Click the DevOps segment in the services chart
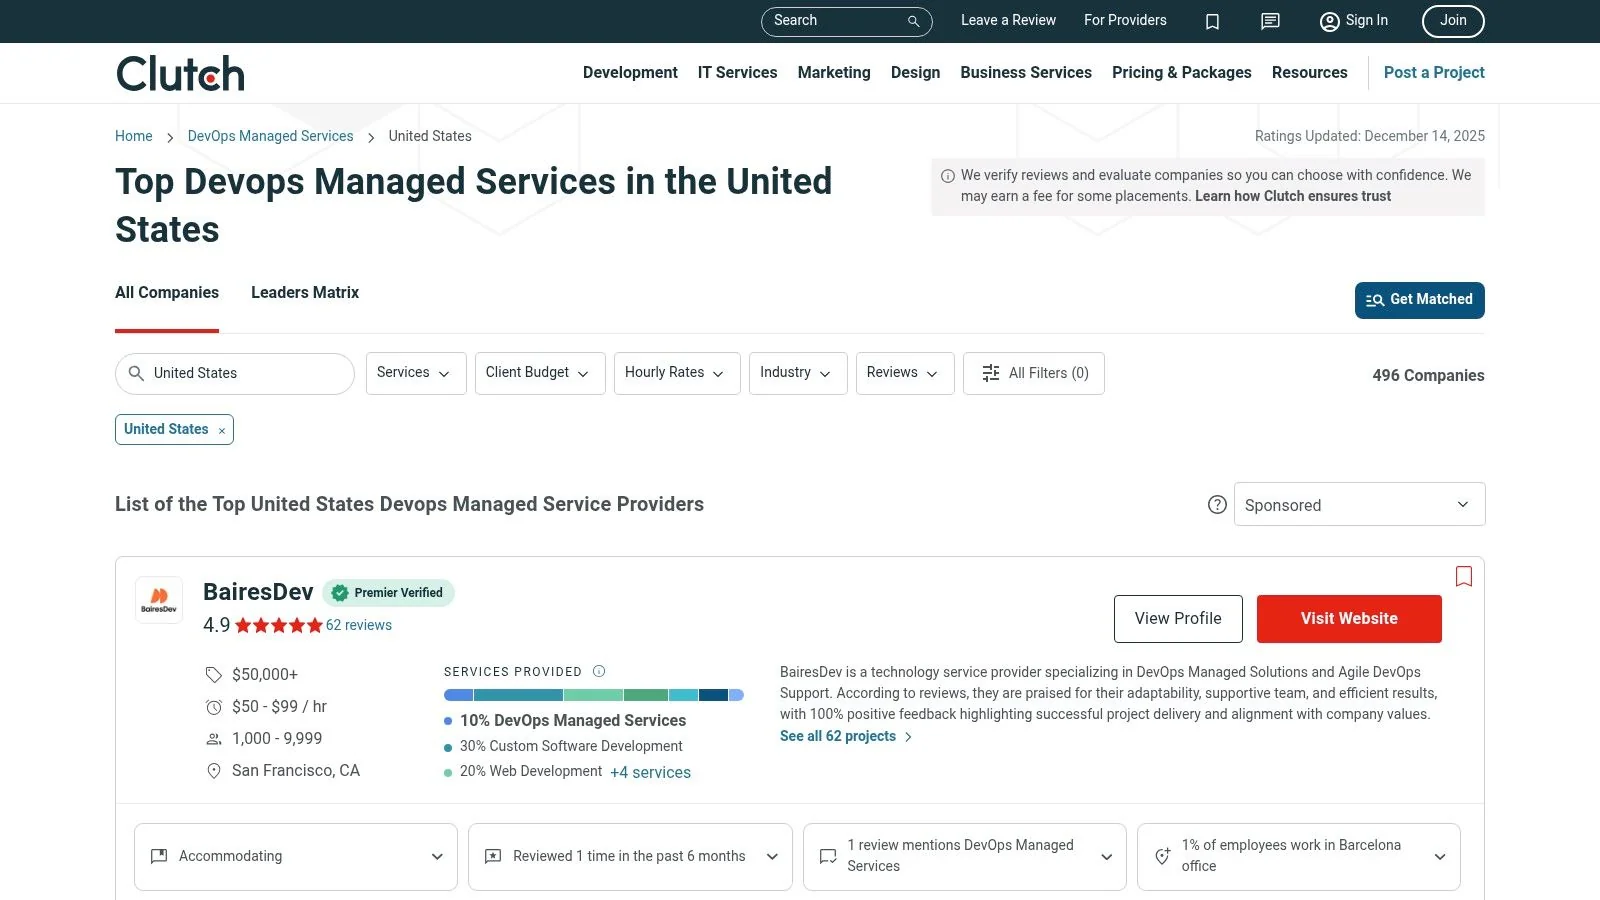 (x=460, y=695)
